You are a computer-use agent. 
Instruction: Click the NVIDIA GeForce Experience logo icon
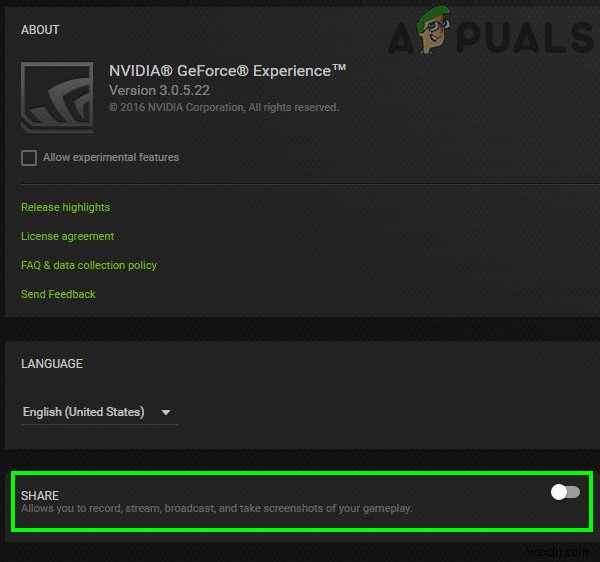pos(57,97)
